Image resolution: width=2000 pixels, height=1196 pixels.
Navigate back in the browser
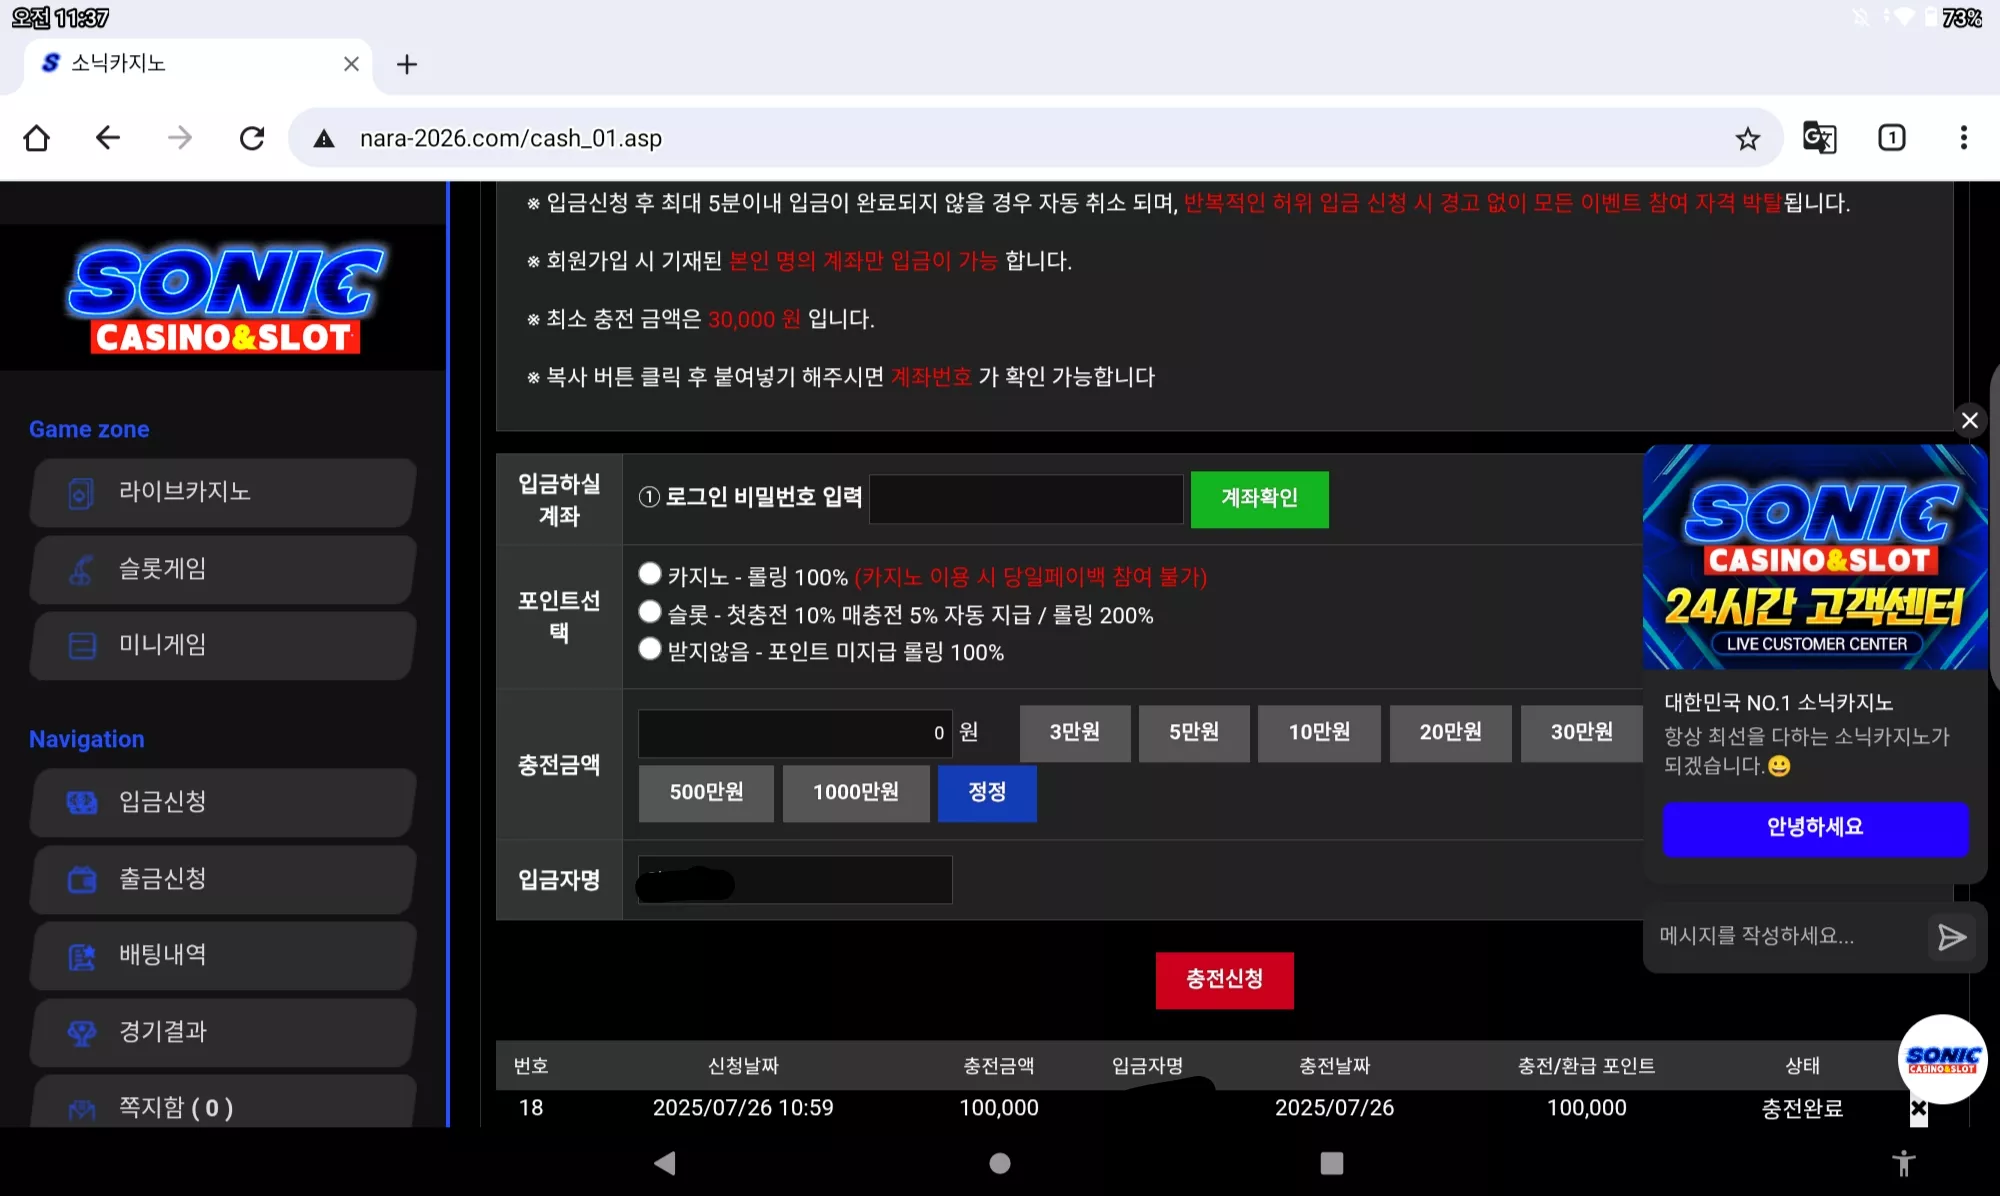click(x=108, y=138)
